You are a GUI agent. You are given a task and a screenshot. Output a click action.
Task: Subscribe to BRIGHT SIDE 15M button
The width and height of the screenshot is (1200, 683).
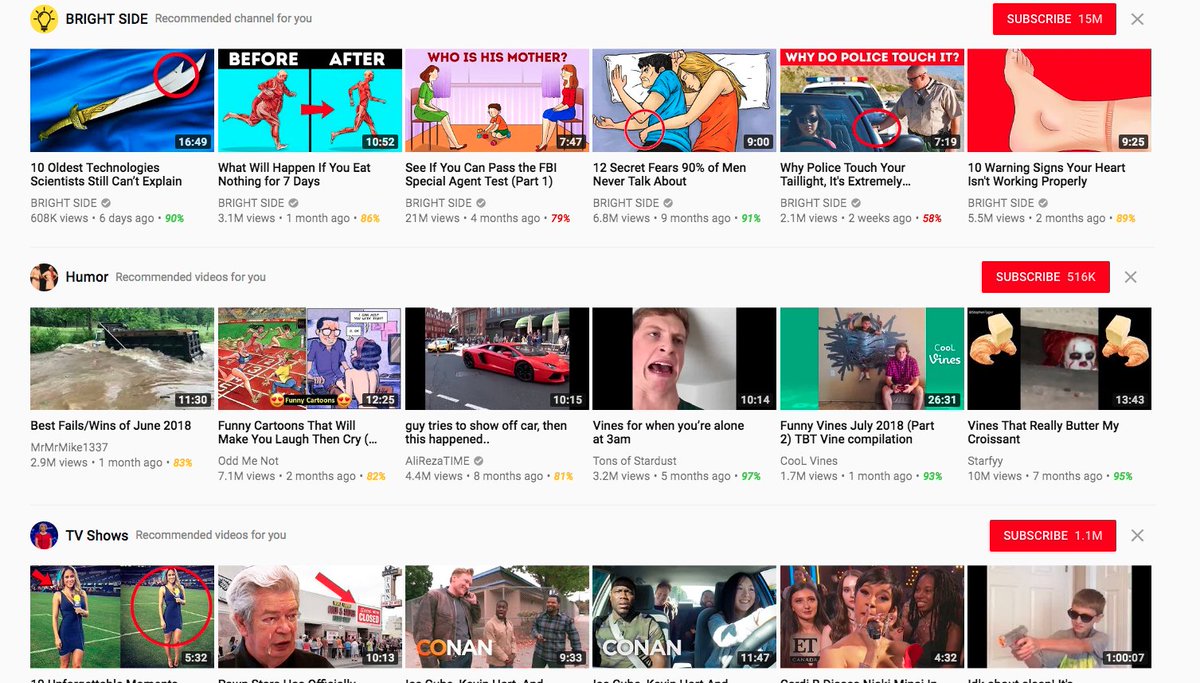(x=1054, y=19)
